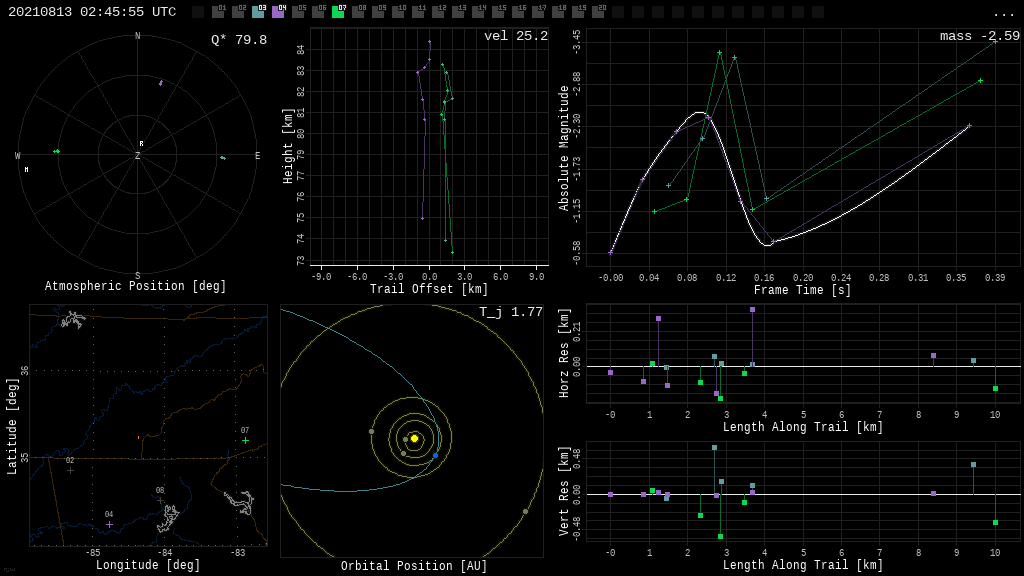Click the Z zenith marker in polar plot
1024x576 pixels.
[x=138, y=156]
